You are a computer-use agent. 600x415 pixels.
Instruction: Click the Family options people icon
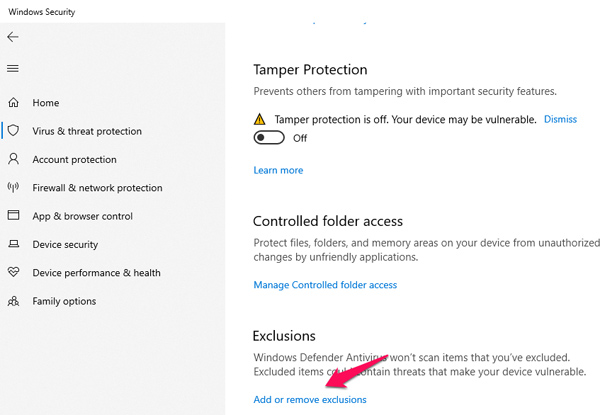pyautogui.click(x=13, y=301)
